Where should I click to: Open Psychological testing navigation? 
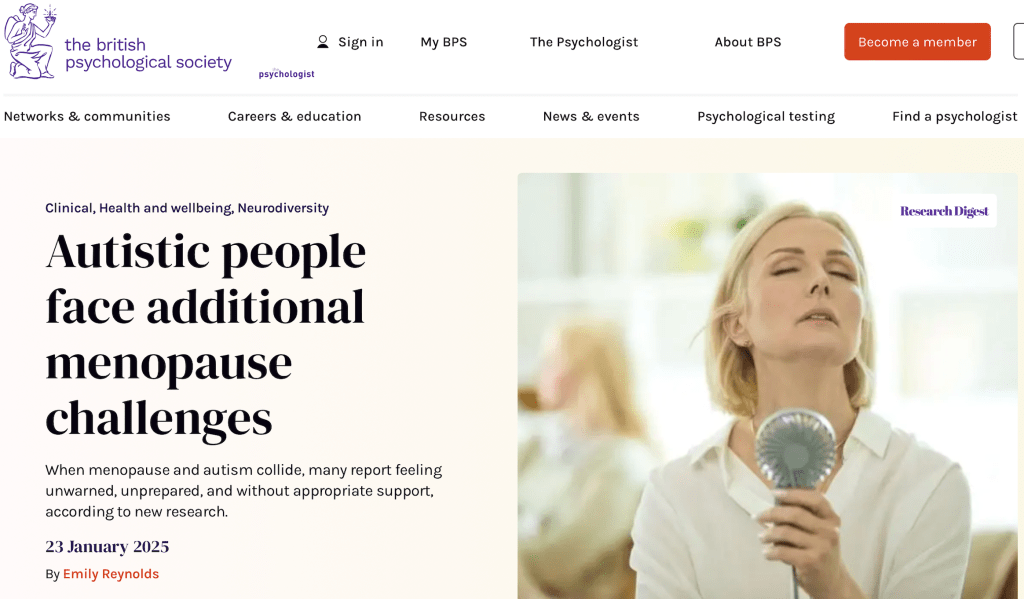pyautogui.click(x=766, y=116)
